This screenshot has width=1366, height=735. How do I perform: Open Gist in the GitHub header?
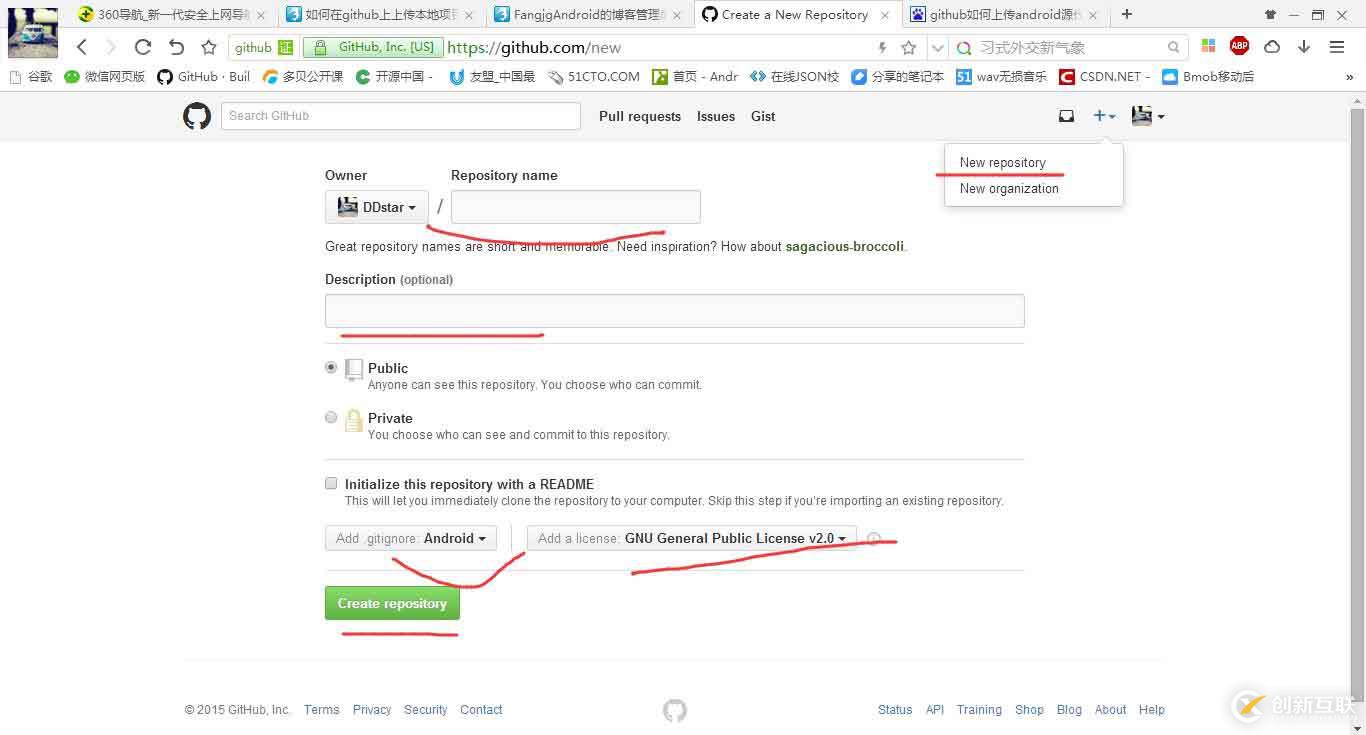763,116
